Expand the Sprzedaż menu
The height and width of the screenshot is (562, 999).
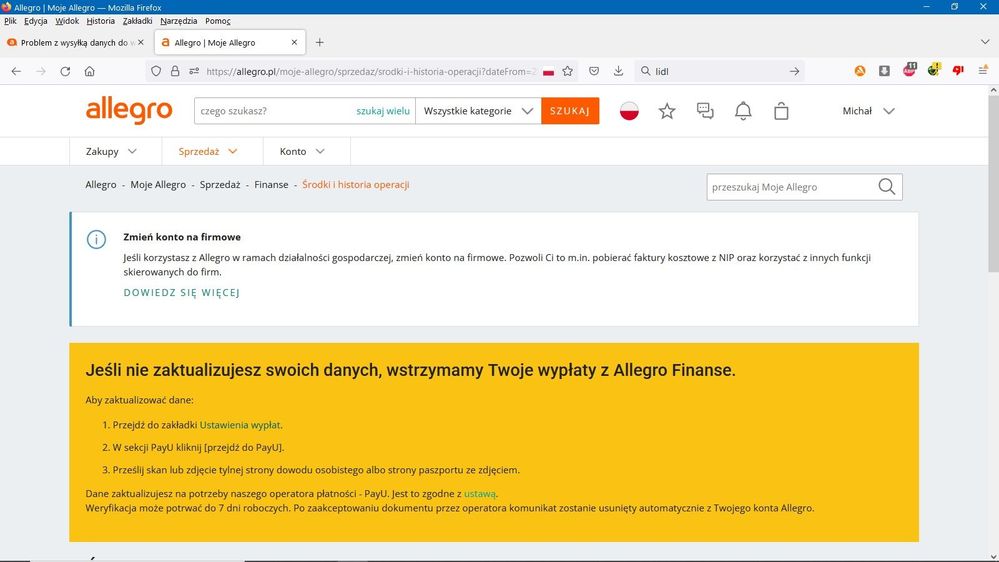click(208, 152)
